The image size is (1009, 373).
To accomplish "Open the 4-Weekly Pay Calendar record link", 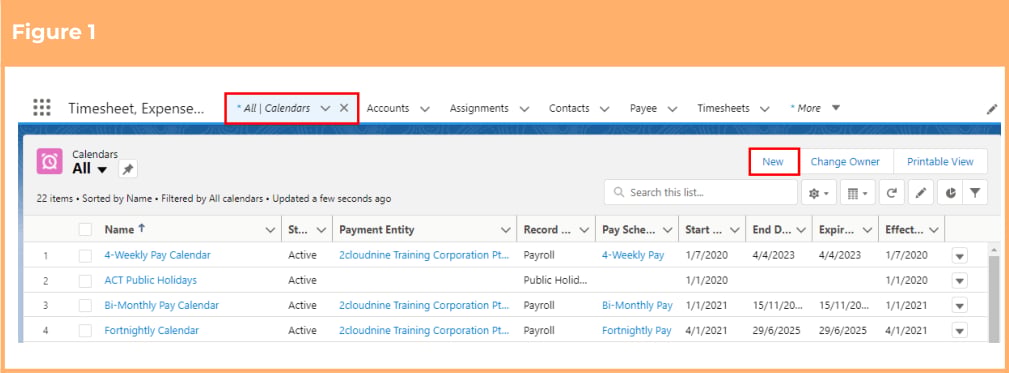I will click(157, 255).
